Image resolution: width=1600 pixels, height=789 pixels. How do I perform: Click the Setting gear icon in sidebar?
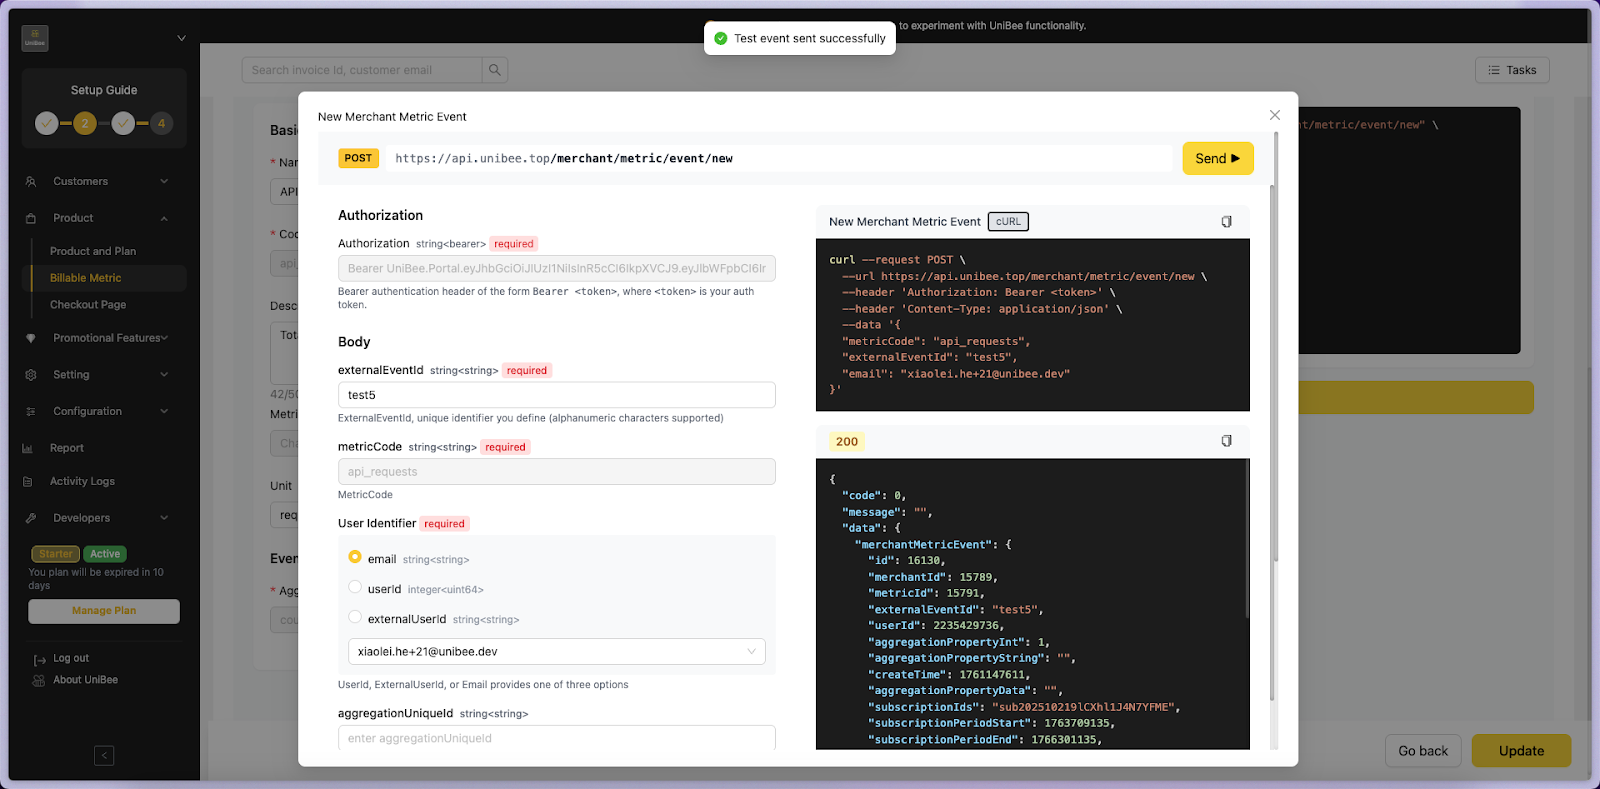[x=30, y=375]
